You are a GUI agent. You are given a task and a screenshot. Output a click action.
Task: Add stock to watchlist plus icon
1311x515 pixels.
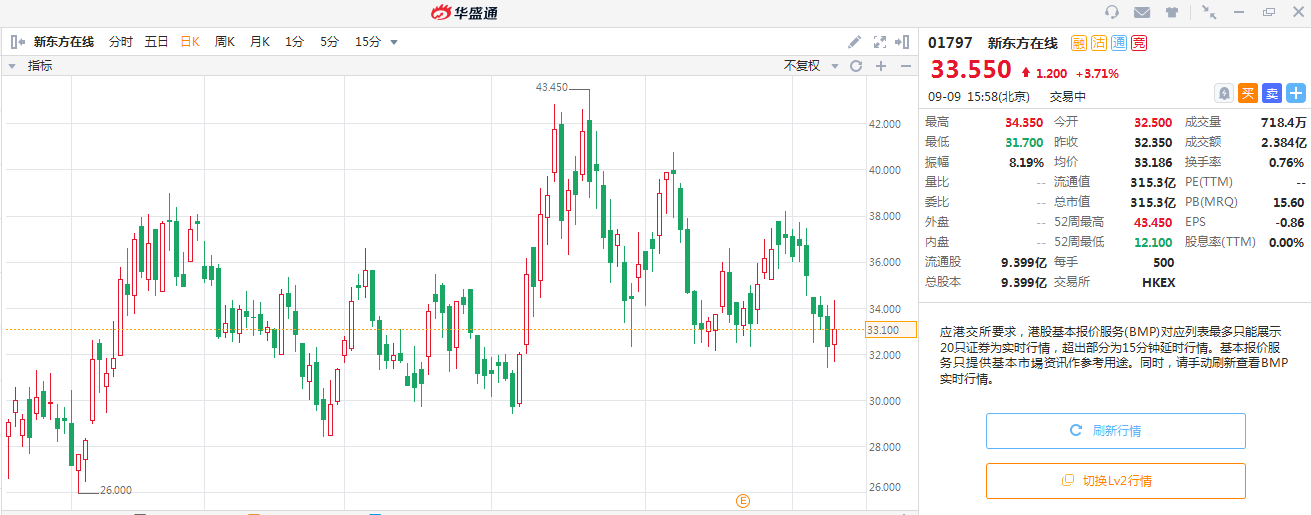(x=1296, y=93)
